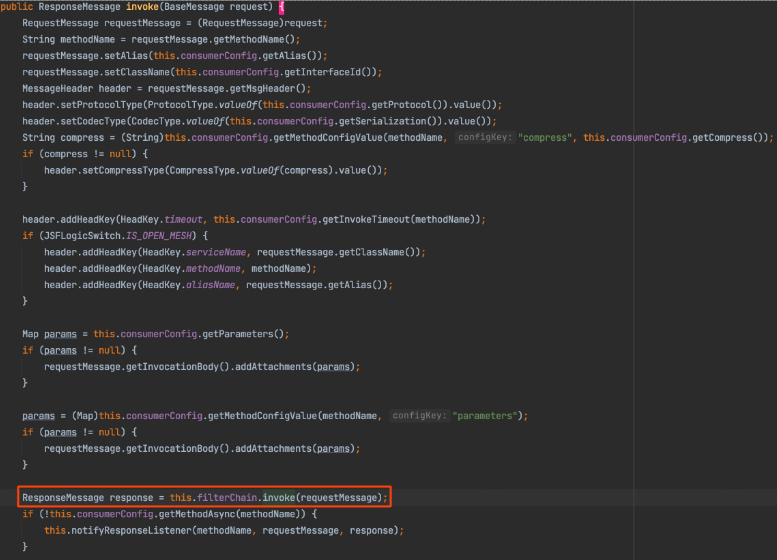This screenshot has width=777, height=560.
Task: Click the "parameters" string literal
Action: click(x=484, y=415)
